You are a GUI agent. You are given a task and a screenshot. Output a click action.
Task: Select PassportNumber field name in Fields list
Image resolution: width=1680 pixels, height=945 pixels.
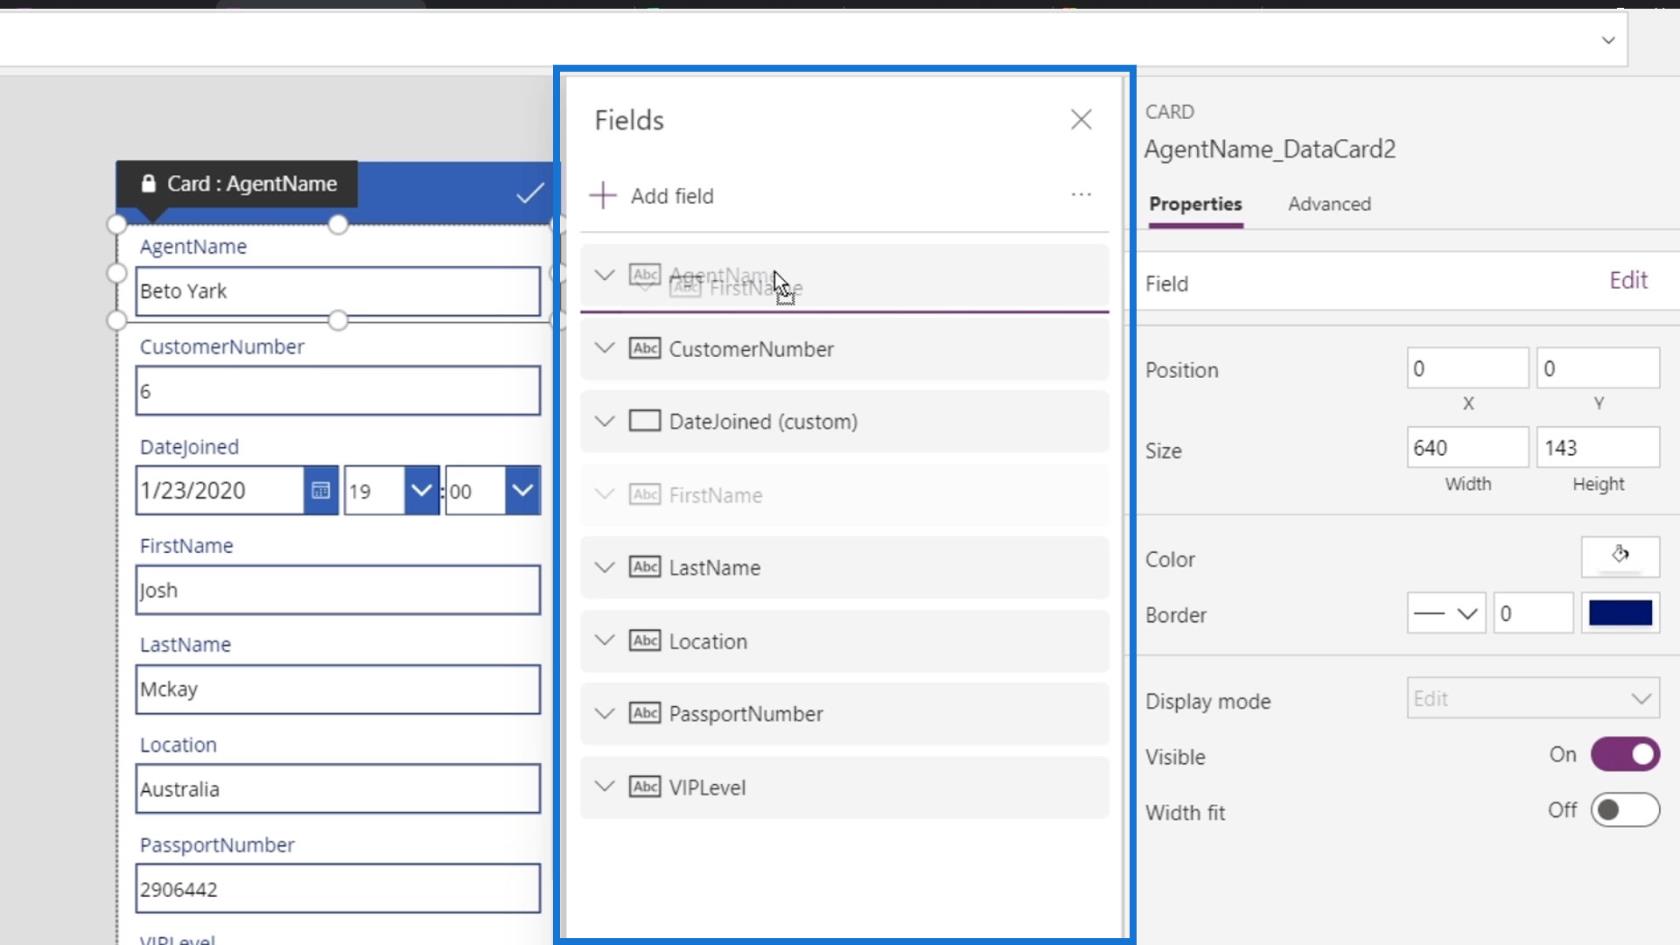746,714
